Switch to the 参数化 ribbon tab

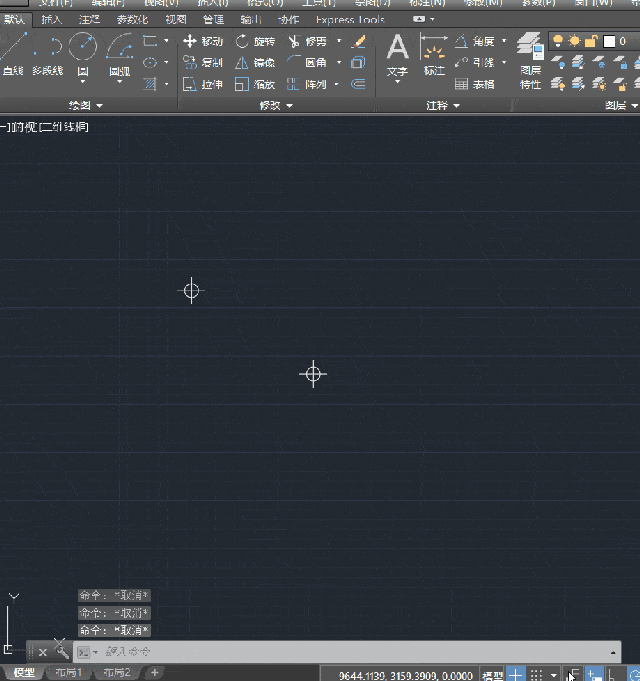(x=132, y=20)
